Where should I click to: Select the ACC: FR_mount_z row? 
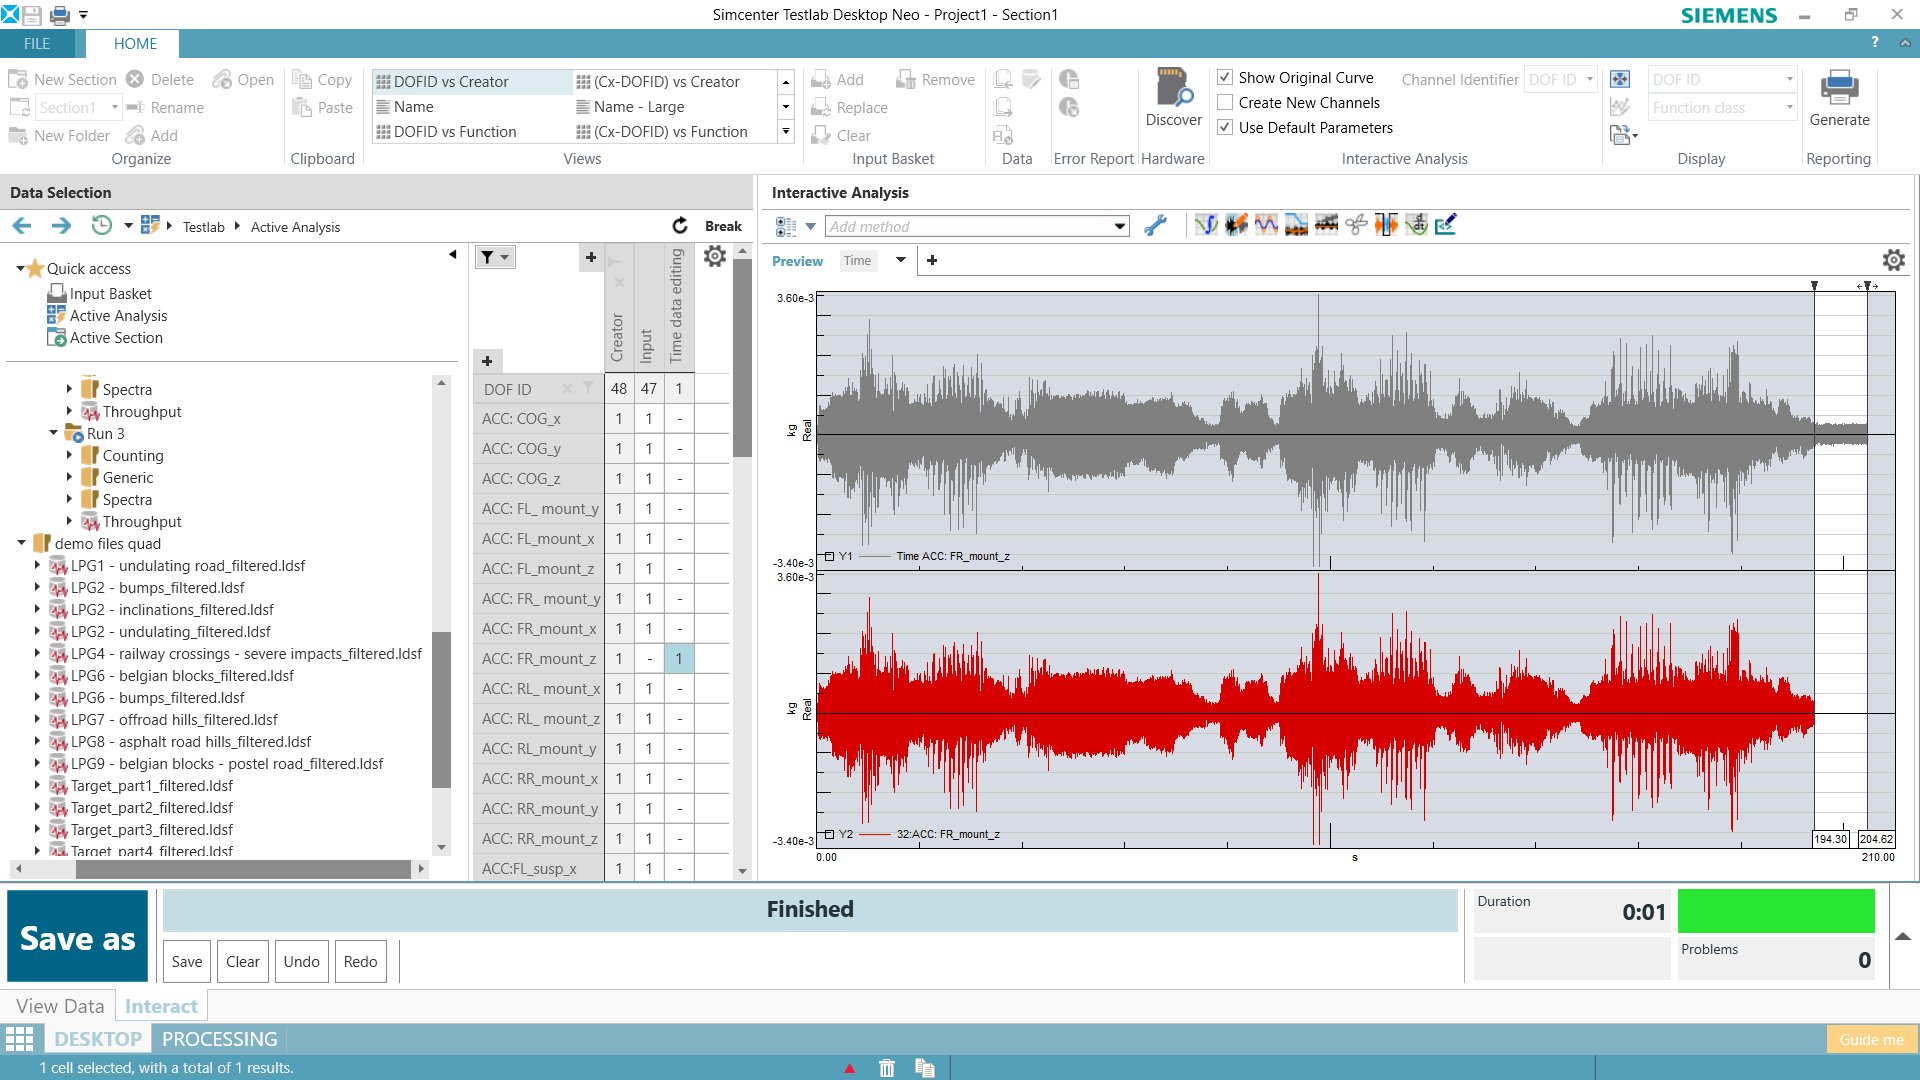coord(539,658)
